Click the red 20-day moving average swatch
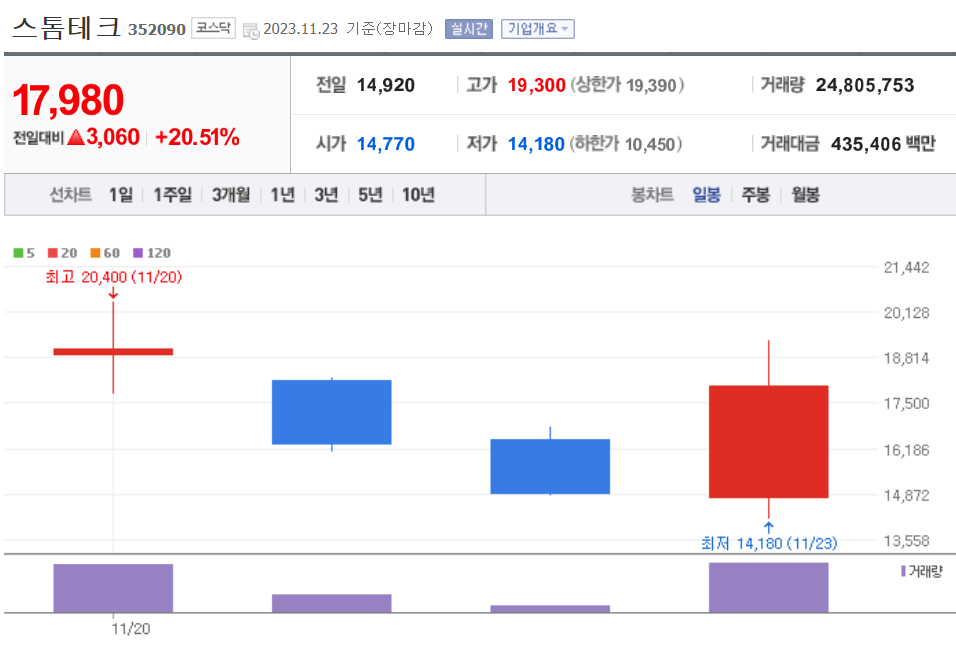Screen dimensions: 956x651 tap(53, 253)
